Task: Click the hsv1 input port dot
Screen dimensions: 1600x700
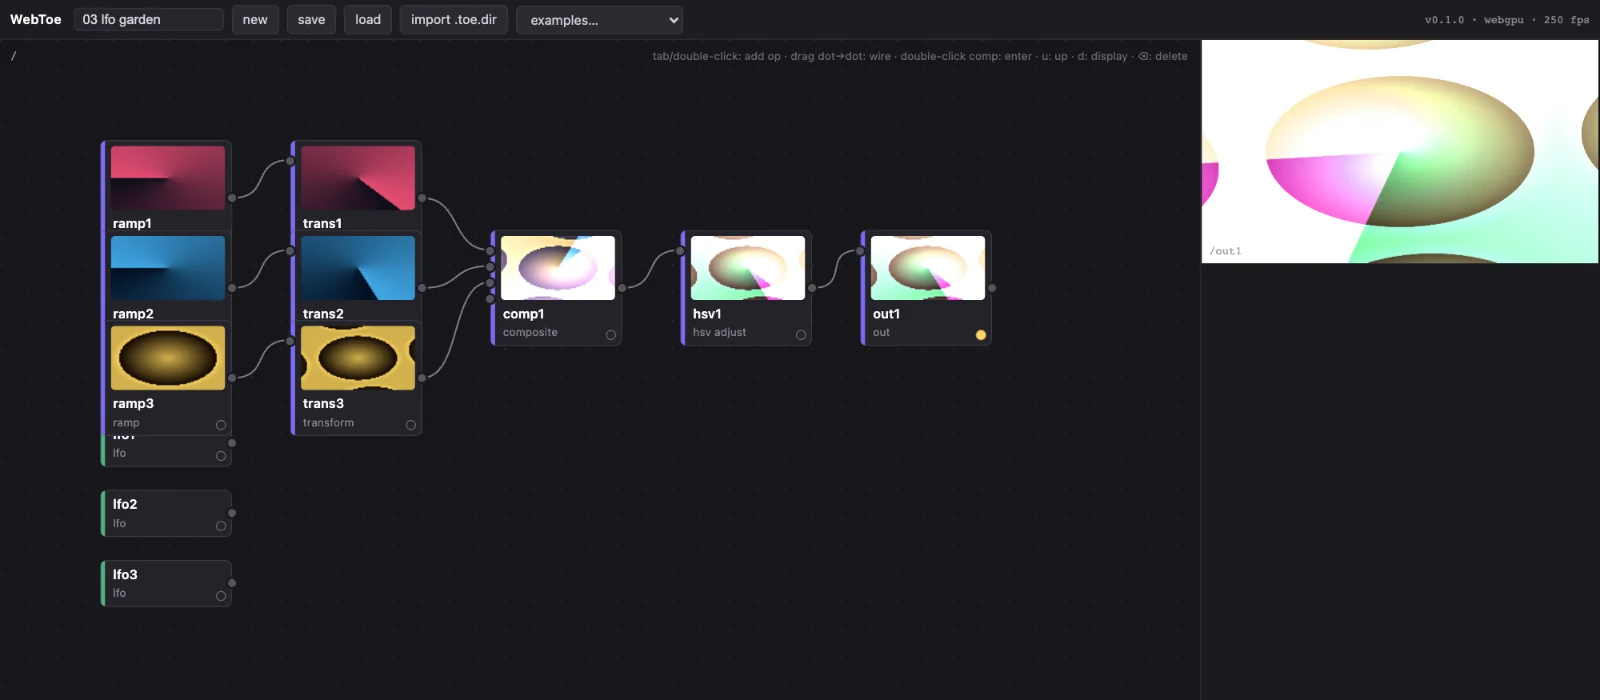Action: point(680,251)
